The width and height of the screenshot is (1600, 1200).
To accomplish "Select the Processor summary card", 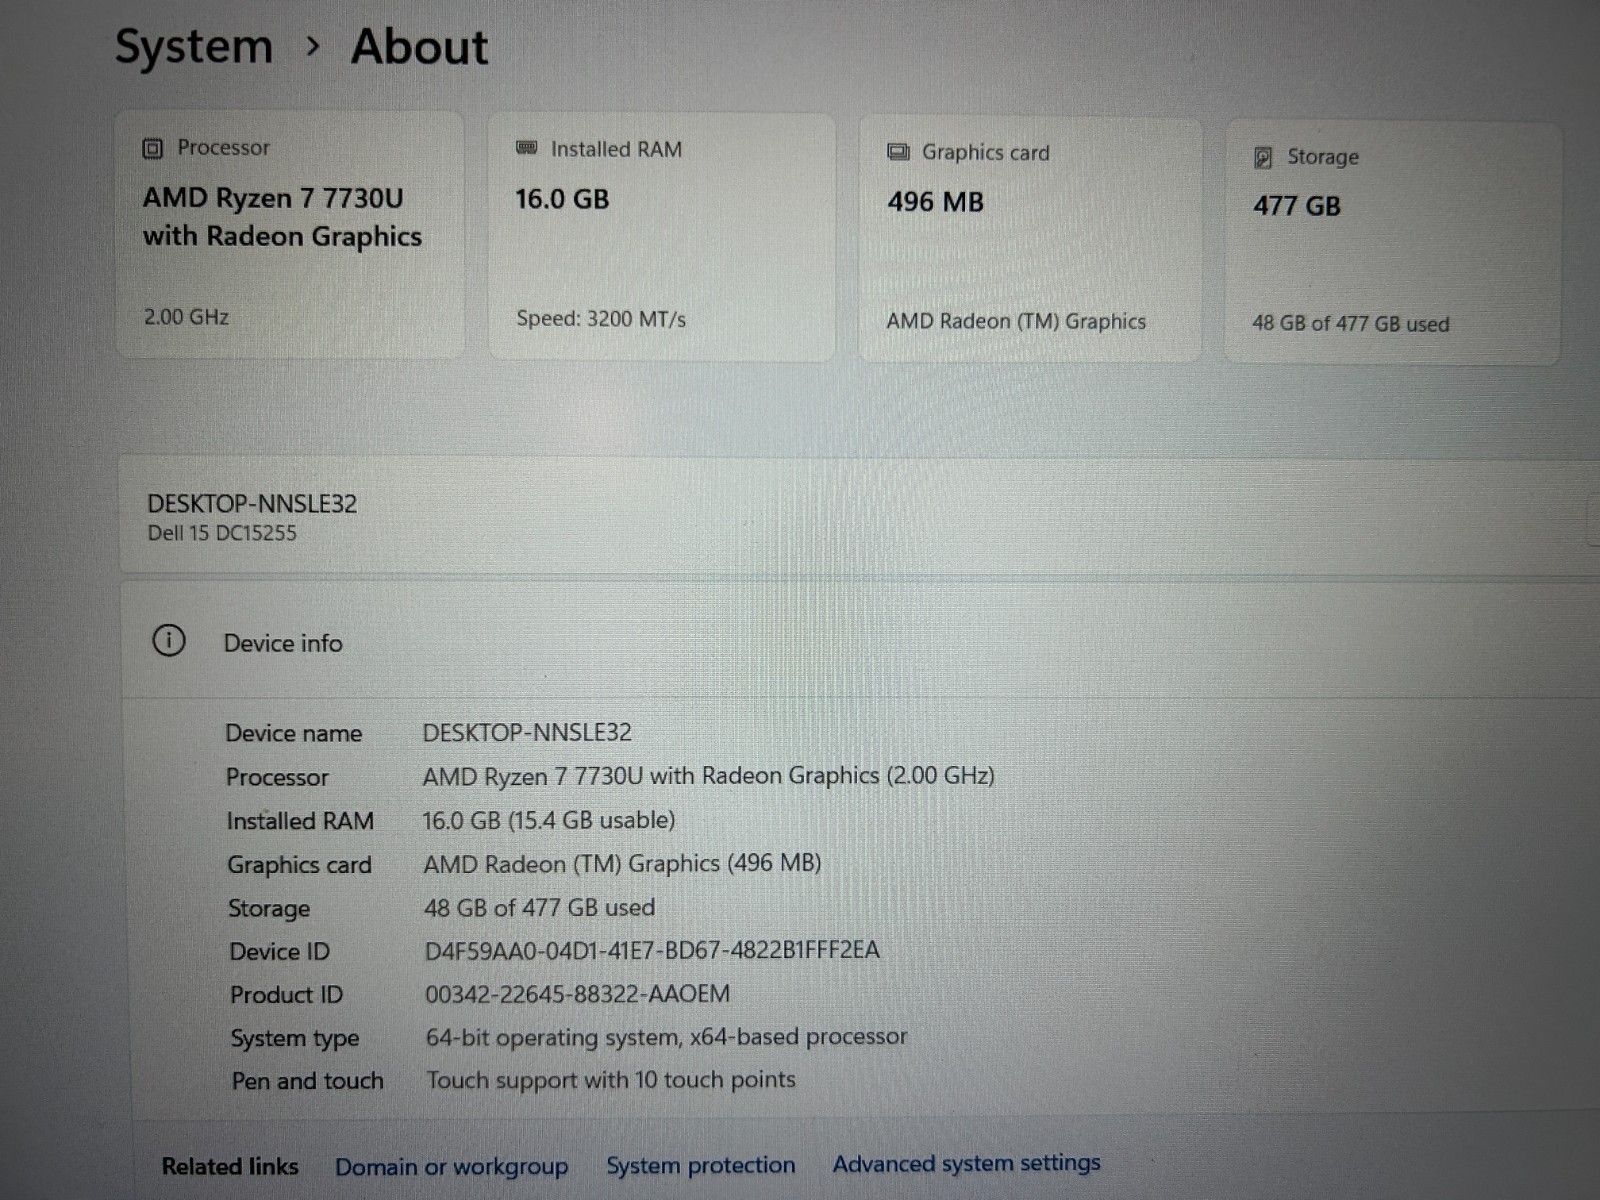I will pyautogui.click(x=290, y=235).
